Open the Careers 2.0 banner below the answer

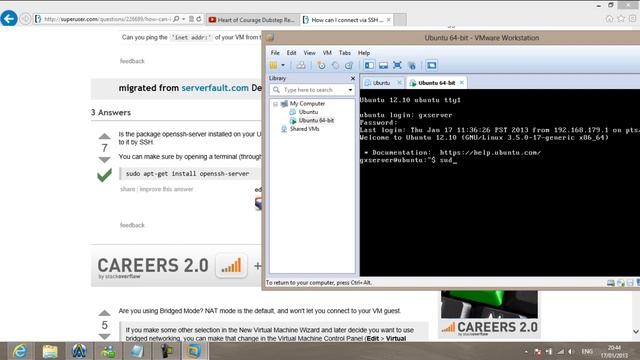176,267
